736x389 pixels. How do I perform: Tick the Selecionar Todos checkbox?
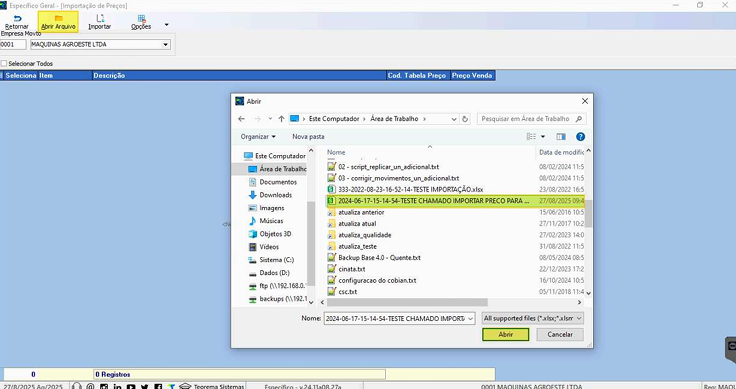pyautogui.click(x=4, y=63)
